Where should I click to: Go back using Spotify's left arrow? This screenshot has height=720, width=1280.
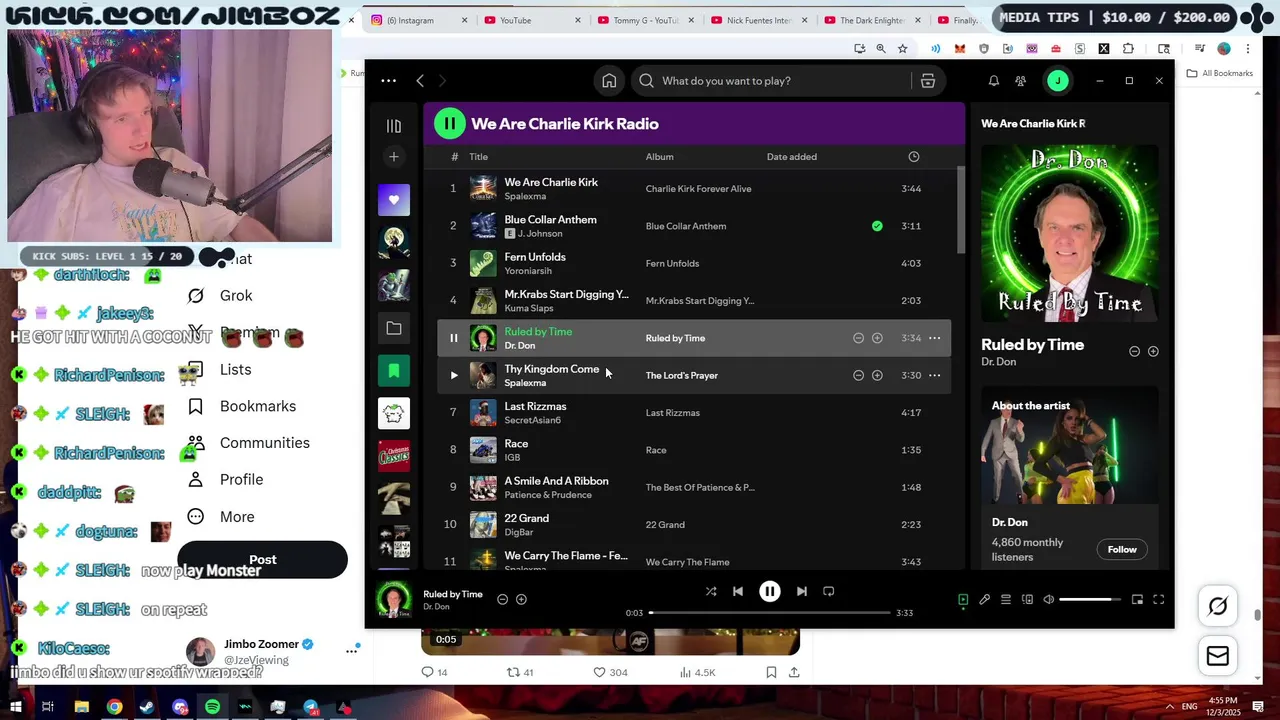pos(420,81)
